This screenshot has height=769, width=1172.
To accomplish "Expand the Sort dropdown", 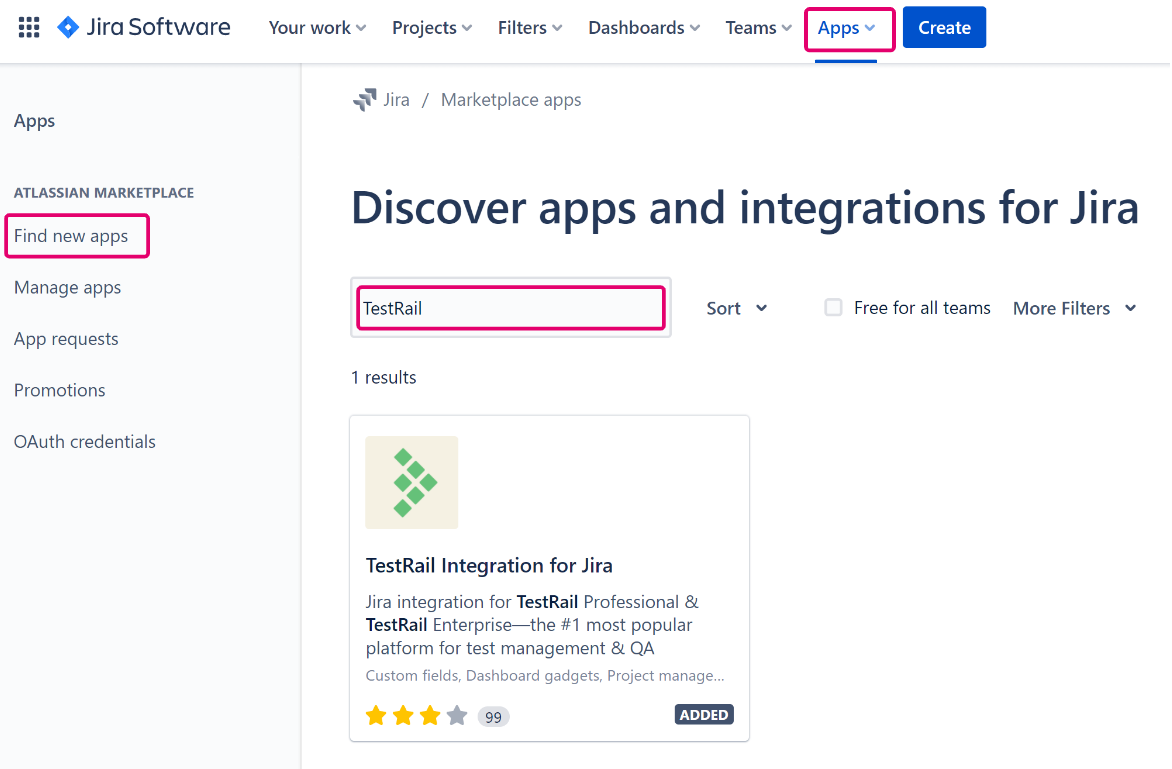I will coord(737,308).
